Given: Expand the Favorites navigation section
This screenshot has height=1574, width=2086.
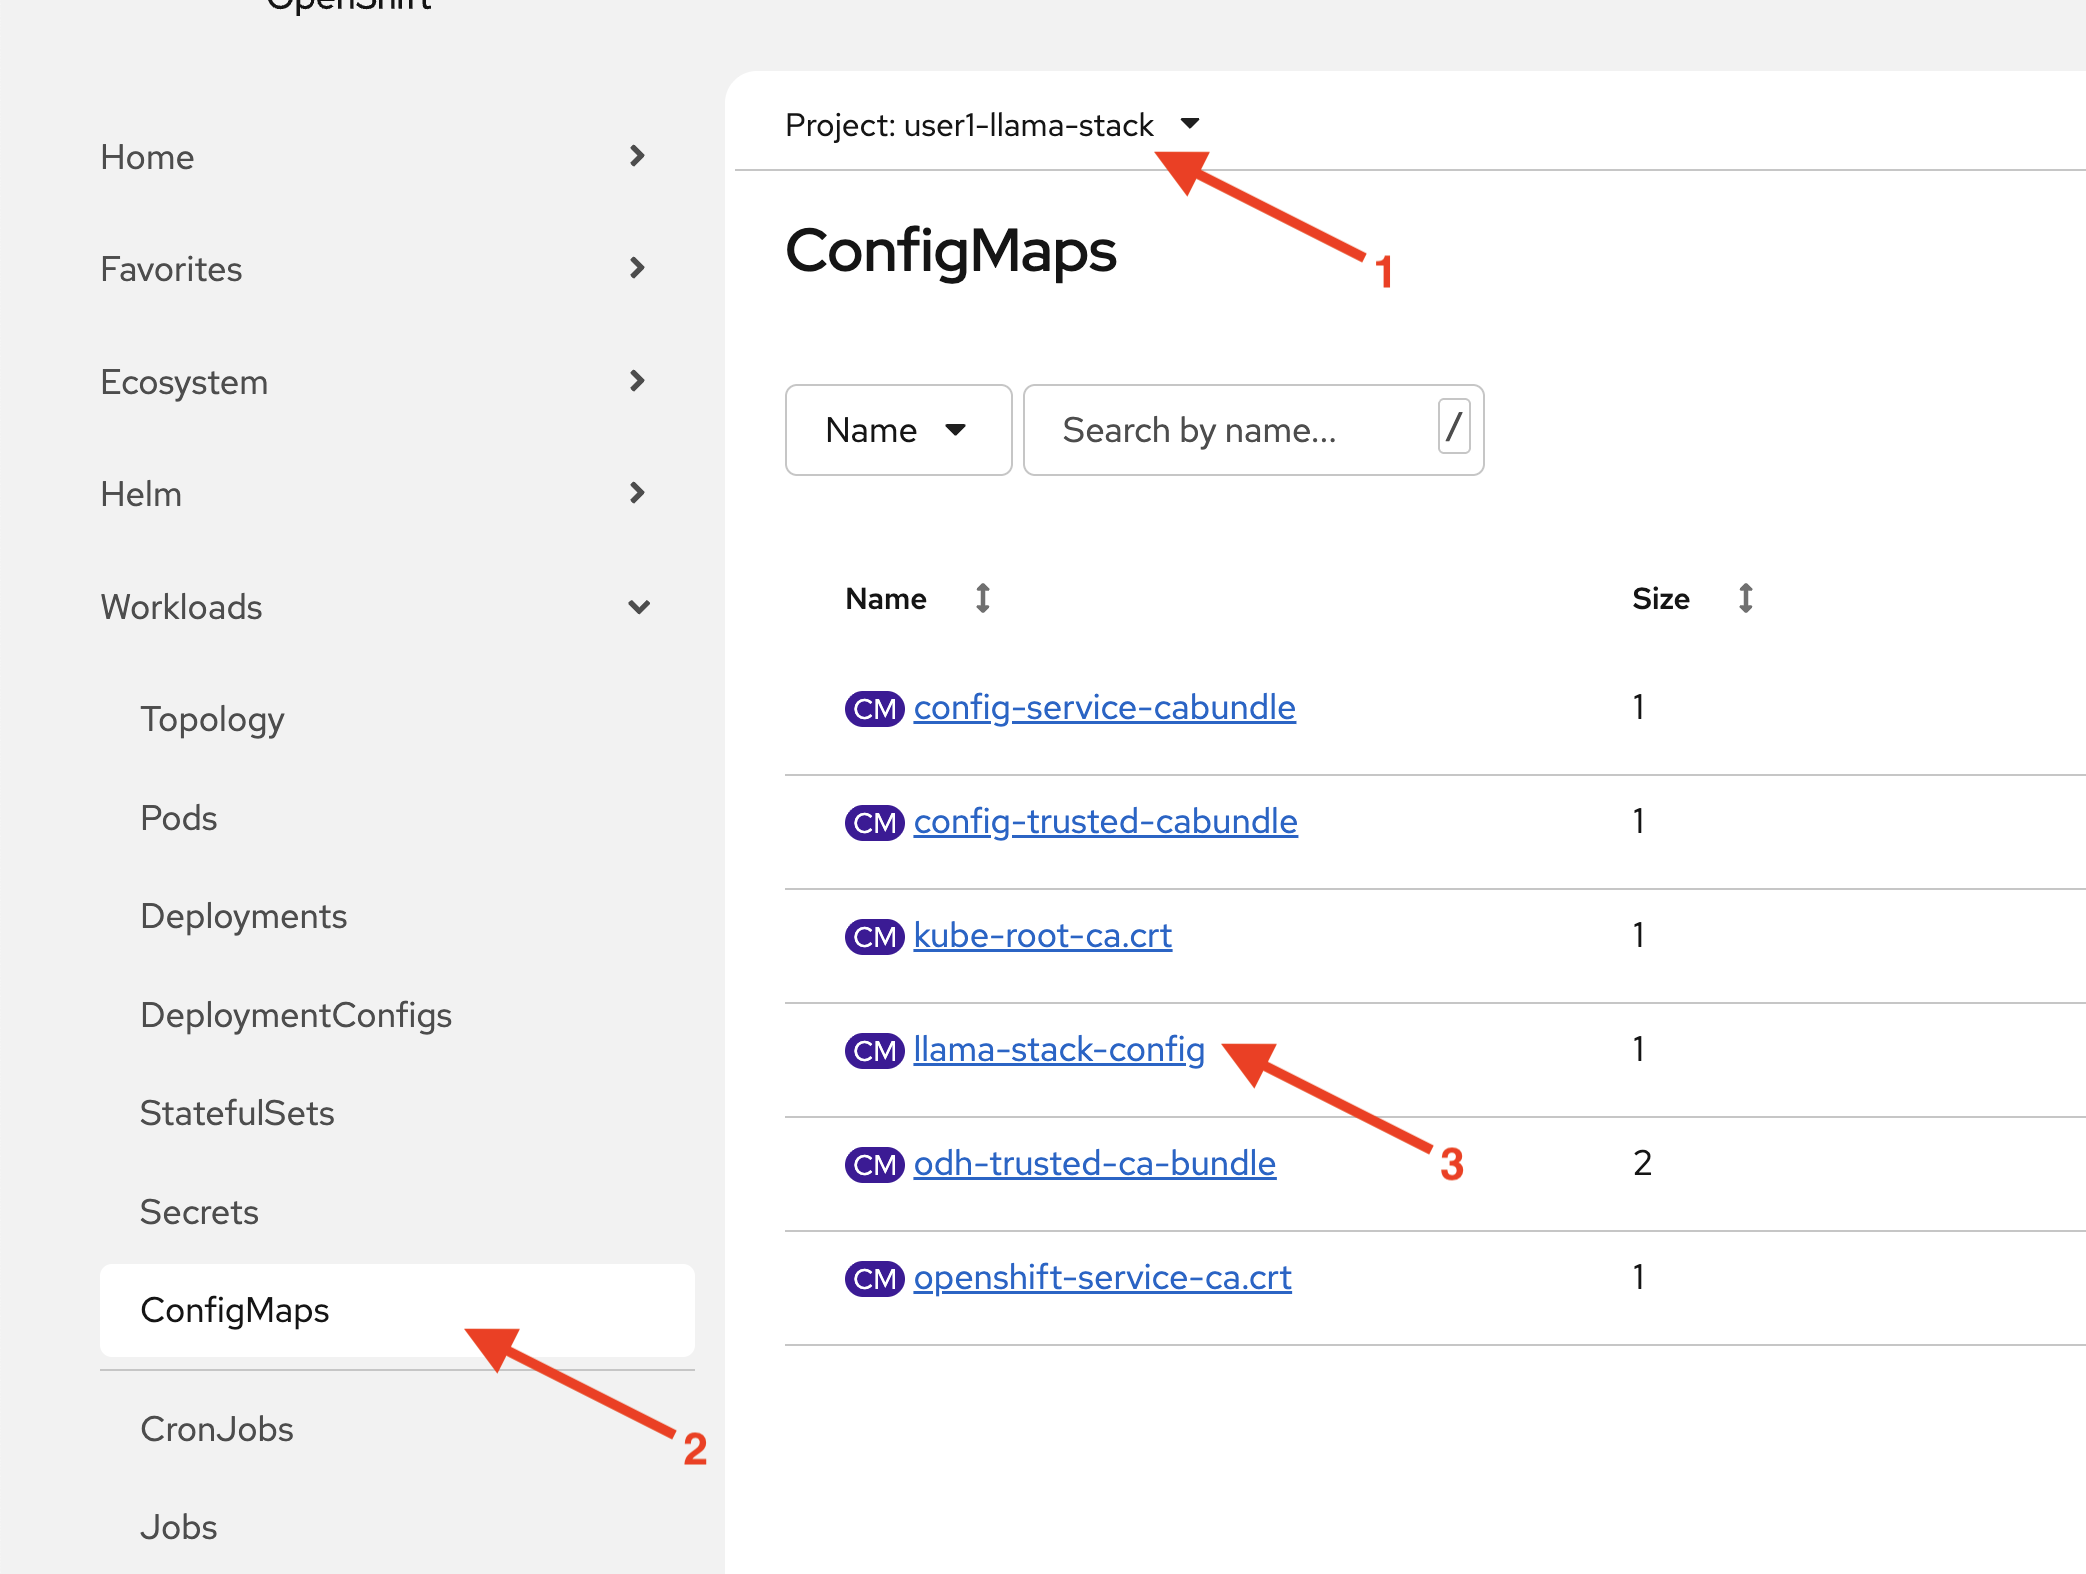Looking at the screenshot, I should (x=637, y=268).
